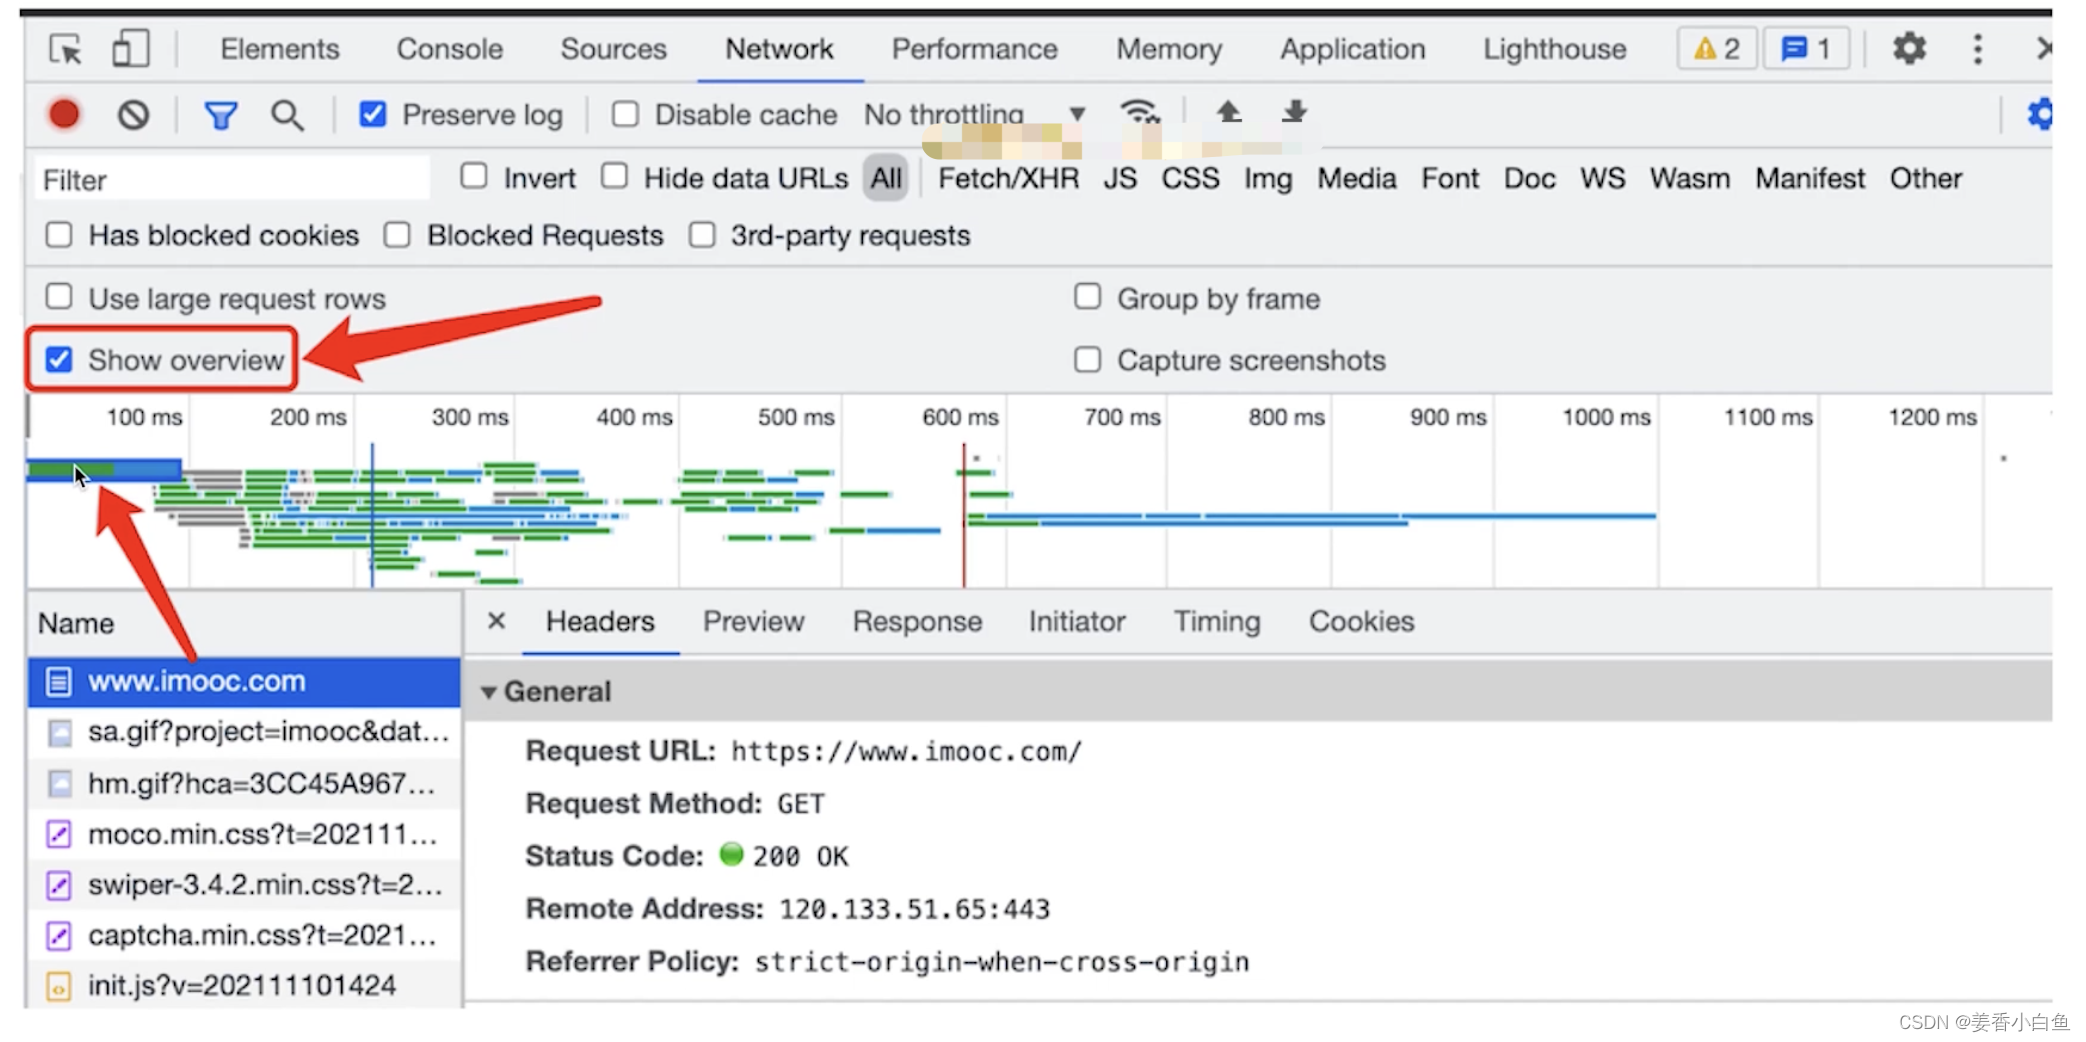
Task: Open the Sources tab
Action: pos(613,49)
